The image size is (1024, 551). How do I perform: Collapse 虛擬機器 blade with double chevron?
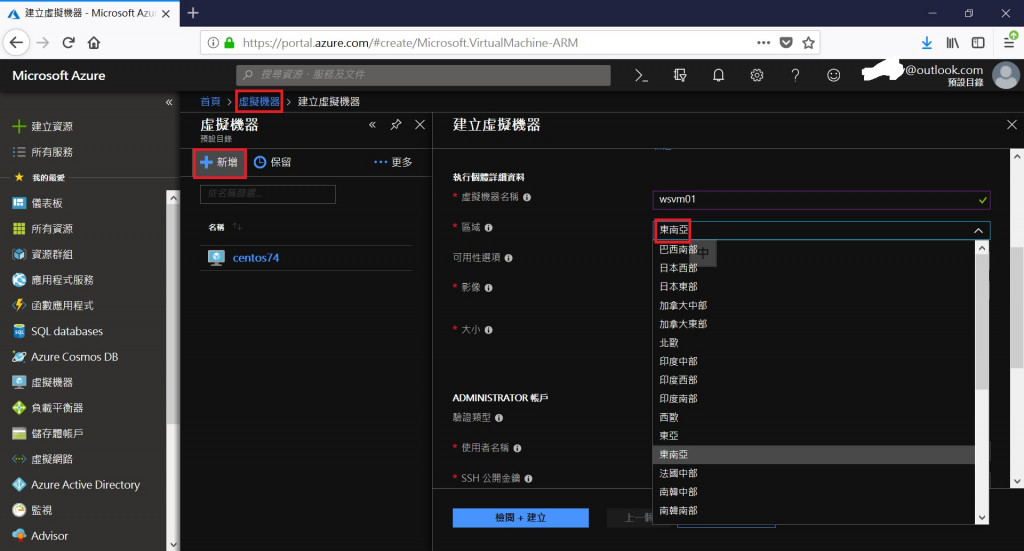[372, 125]
